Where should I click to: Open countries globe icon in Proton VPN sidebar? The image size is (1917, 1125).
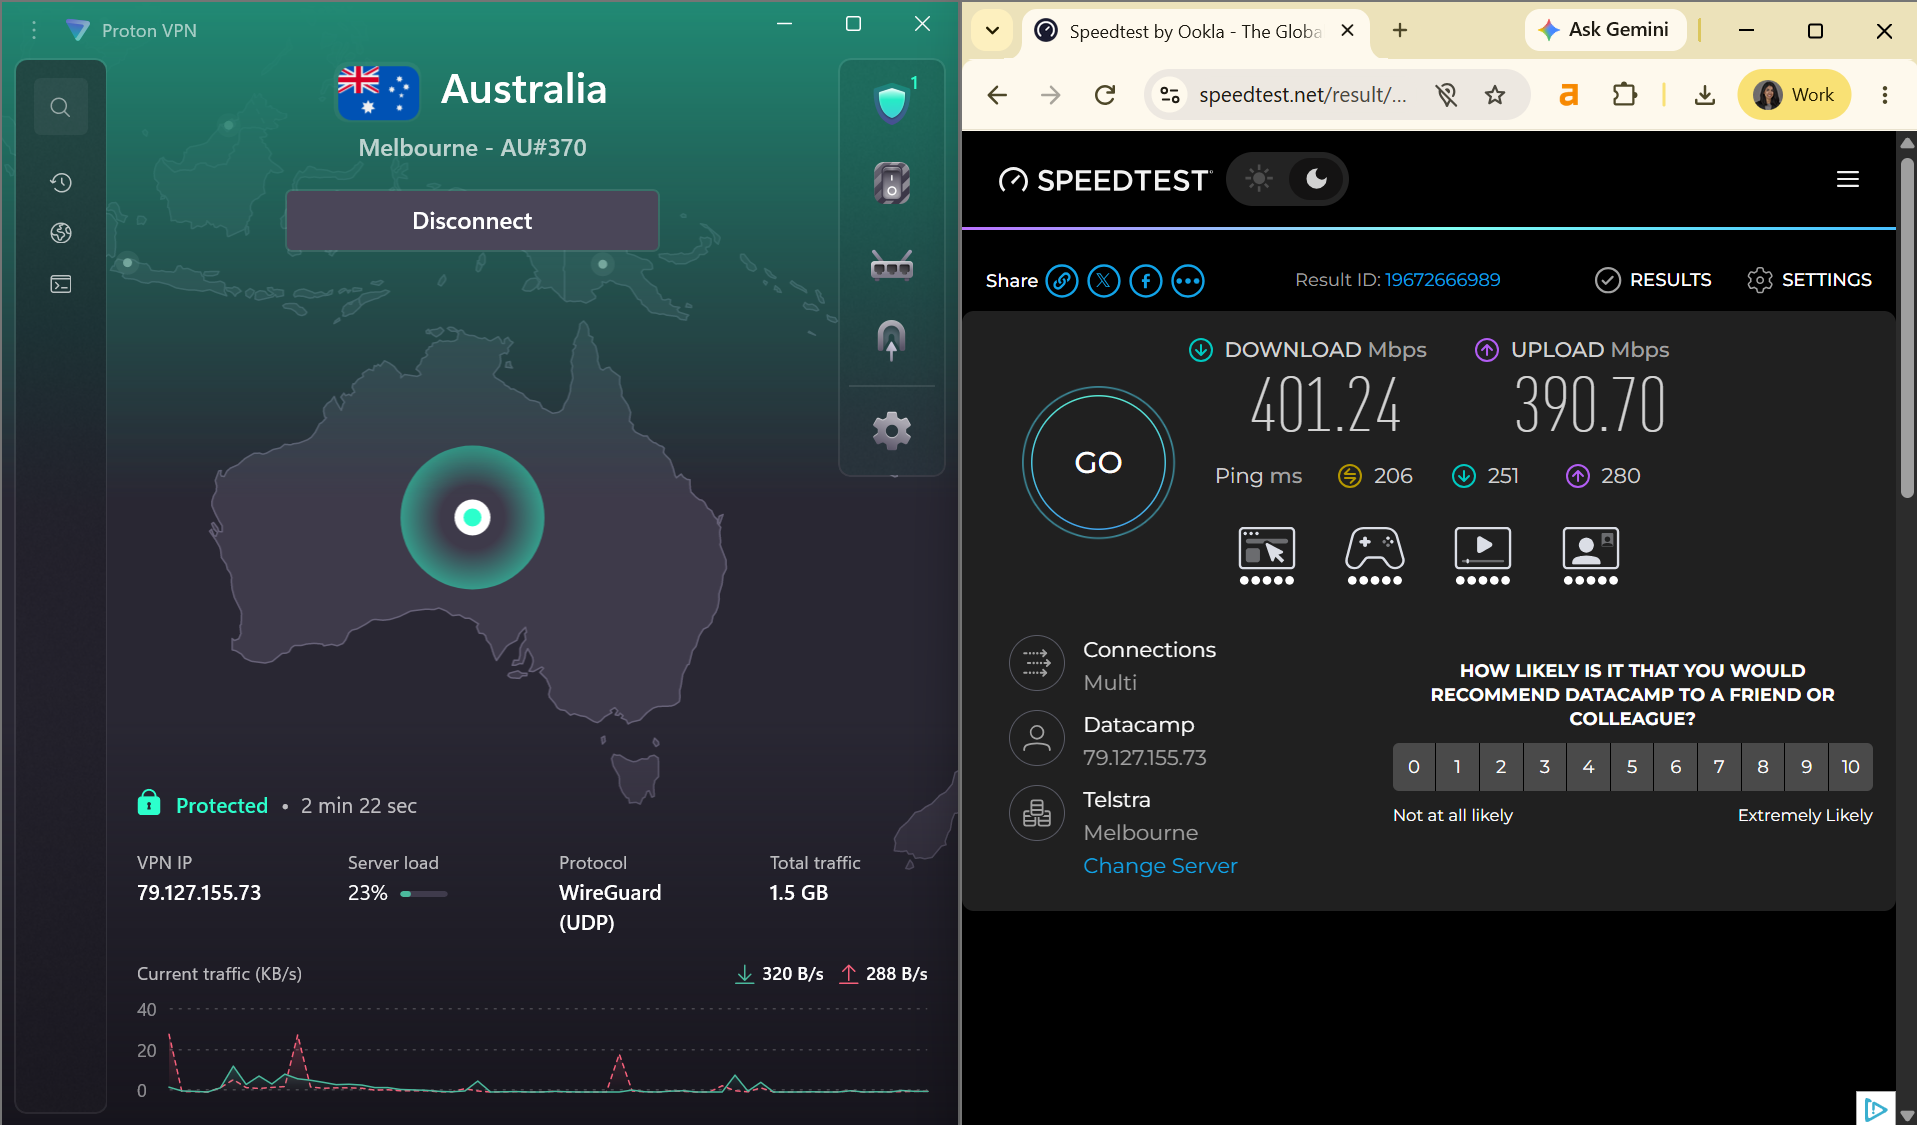(x=61, y=233)
